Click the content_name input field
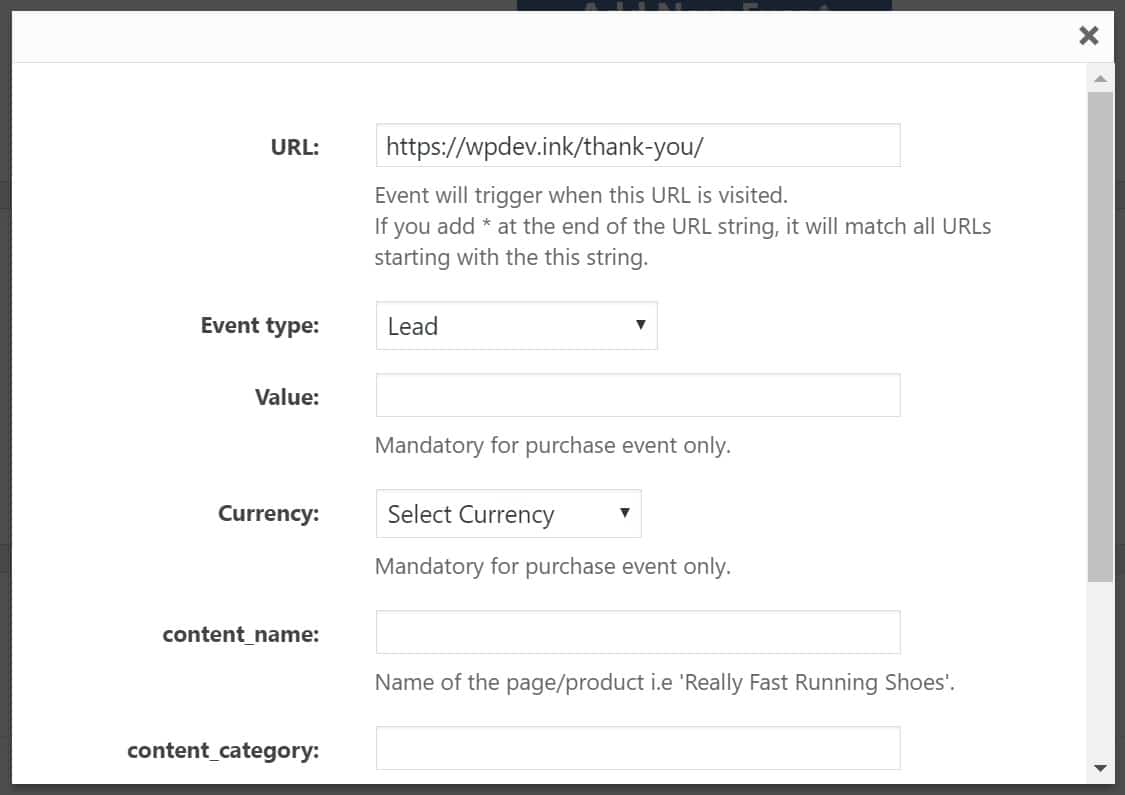The height and width of the screenshot is (795, 1125). point(638,632)
